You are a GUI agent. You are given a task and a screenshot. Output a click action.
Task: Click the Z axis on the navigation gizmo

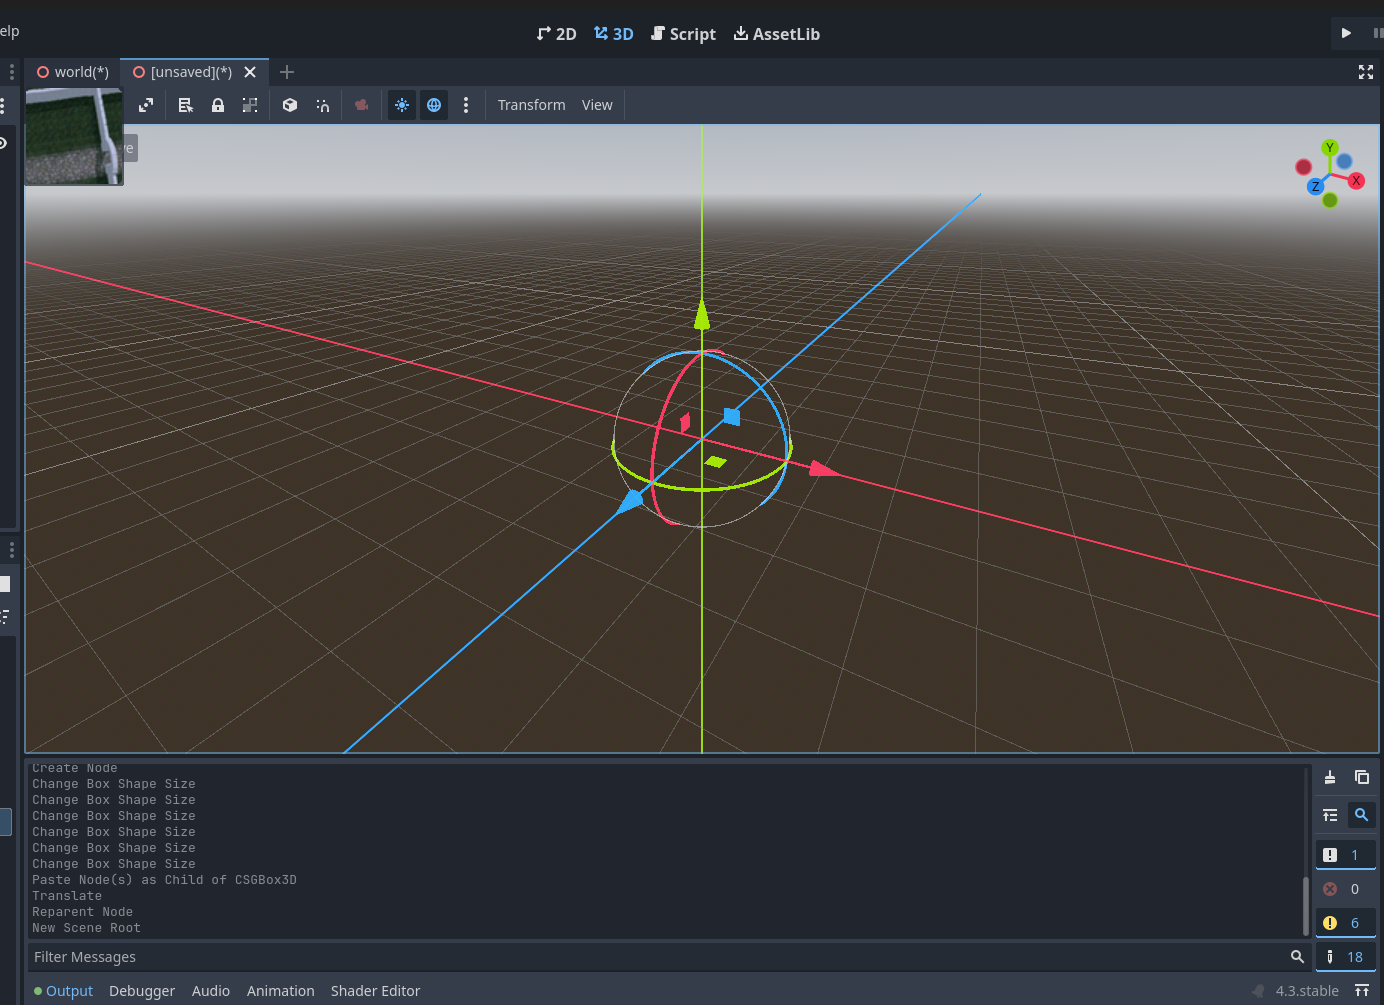[1315, 187]
